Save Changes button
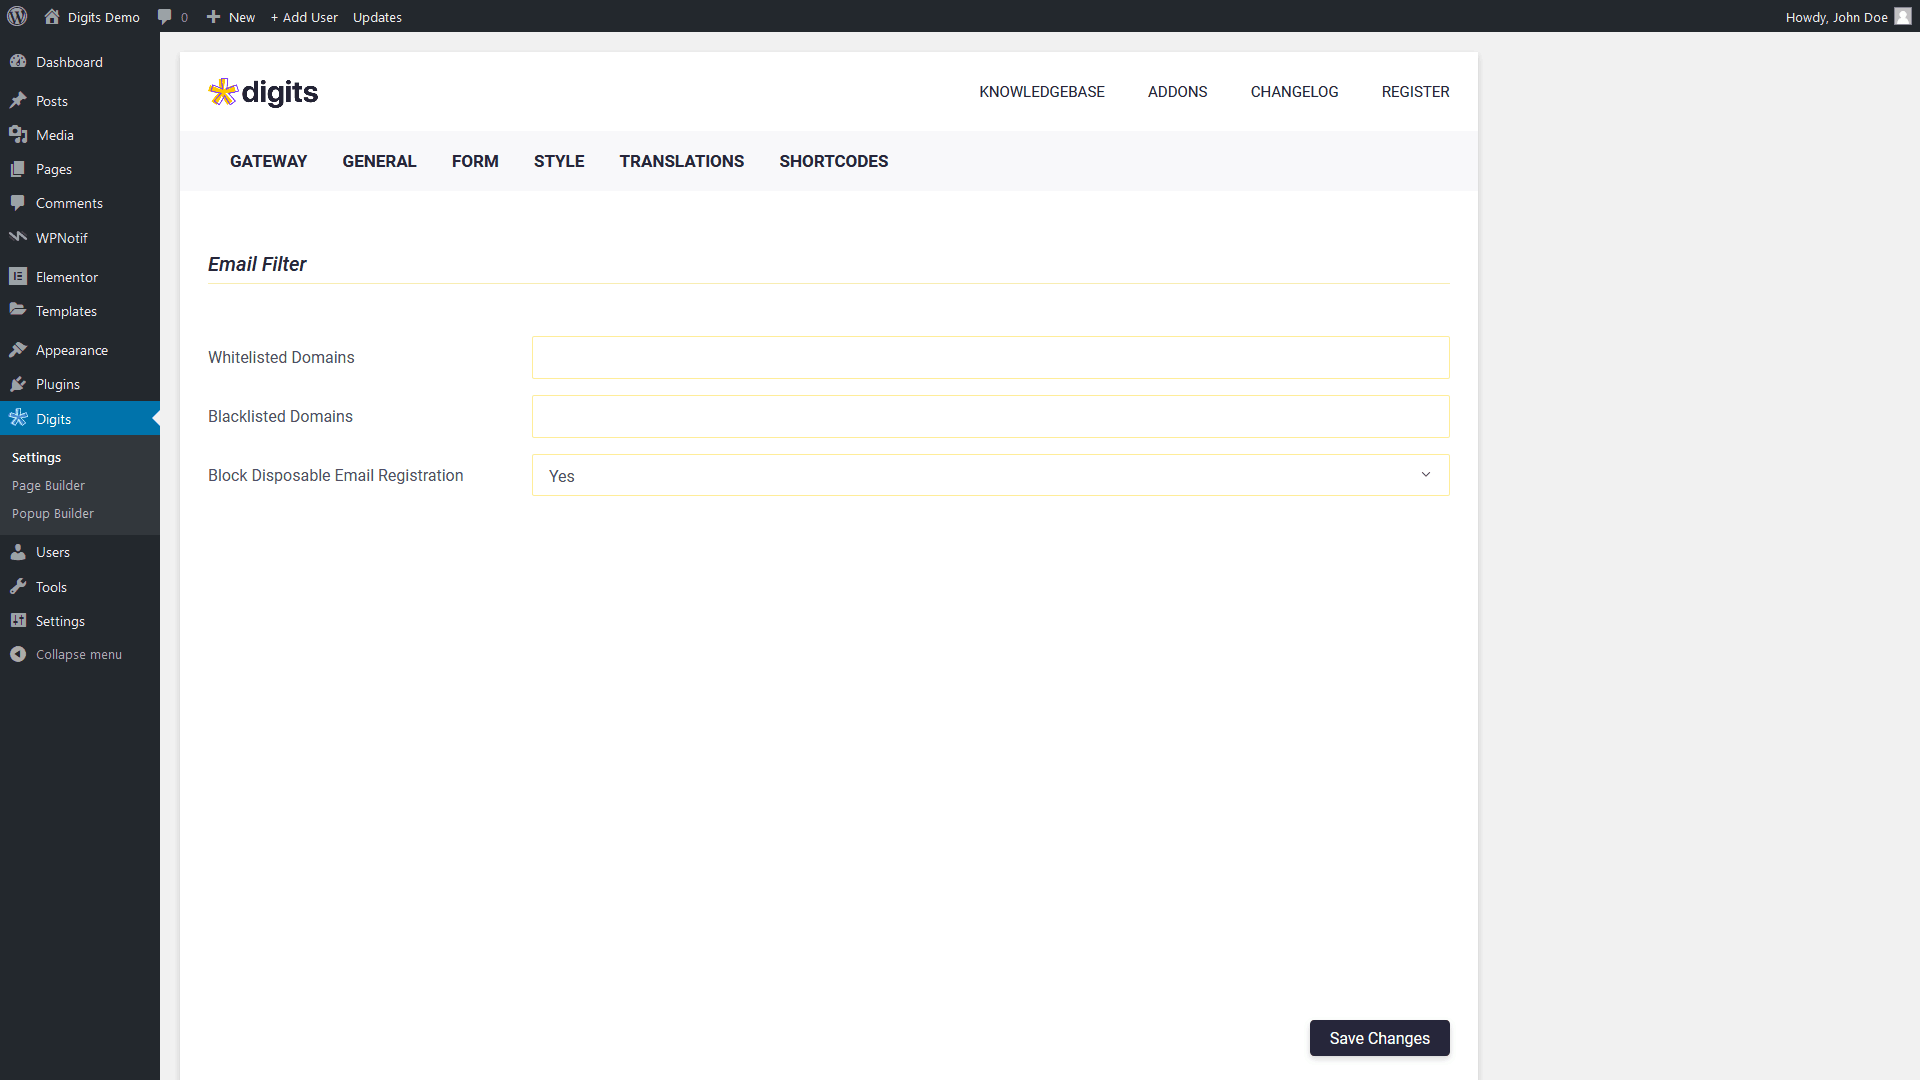 click(x=1379, y=1038)
